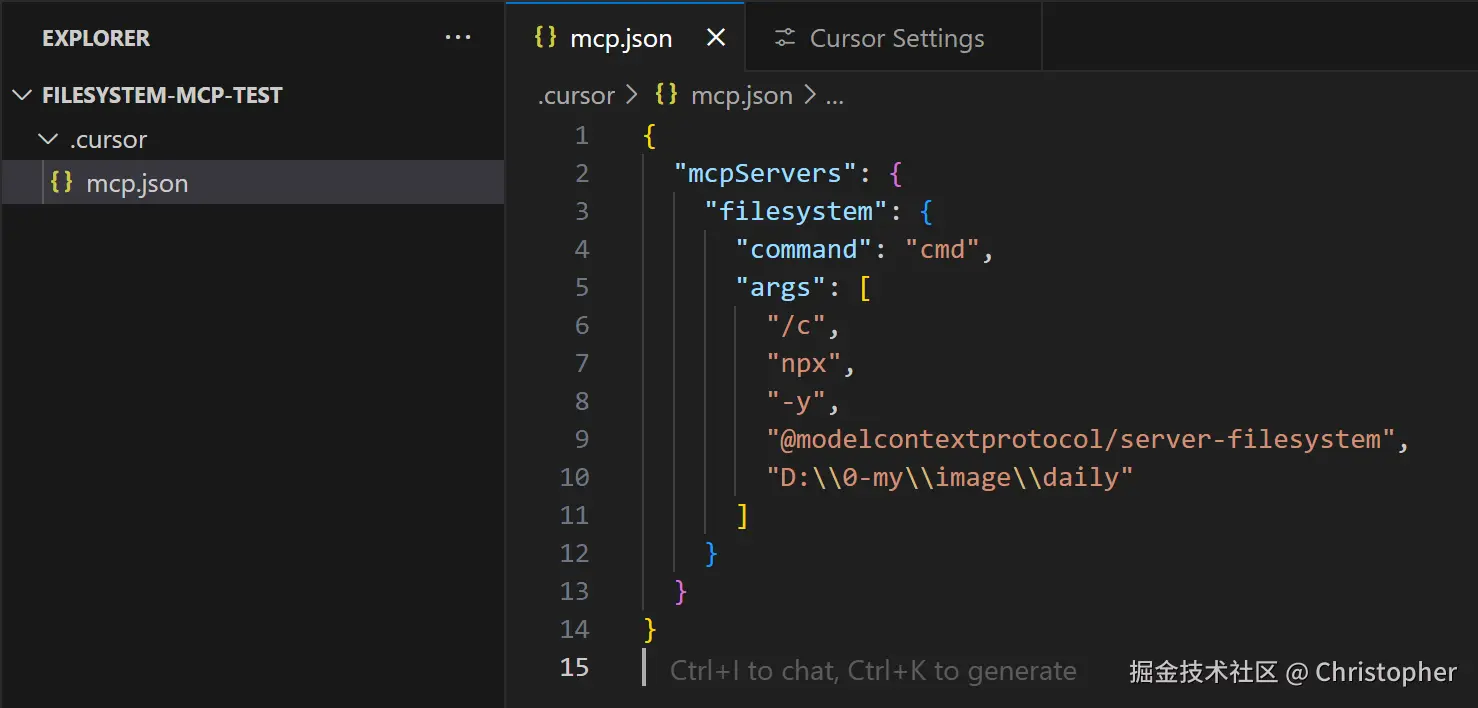Select mcp.json in the Explorer tree
1478x708 pixels.
[x=252, y=183]
